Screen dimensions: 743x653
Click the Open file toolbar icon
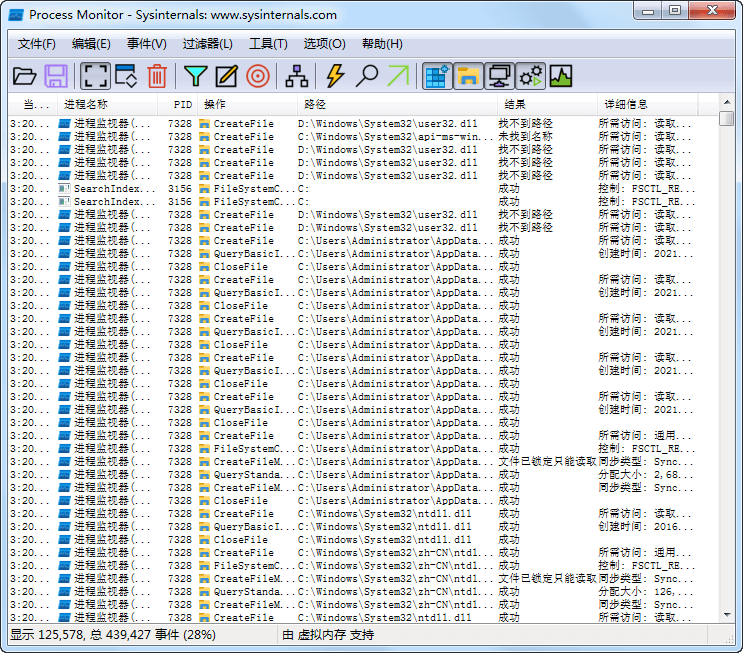[x=24, y=75]
